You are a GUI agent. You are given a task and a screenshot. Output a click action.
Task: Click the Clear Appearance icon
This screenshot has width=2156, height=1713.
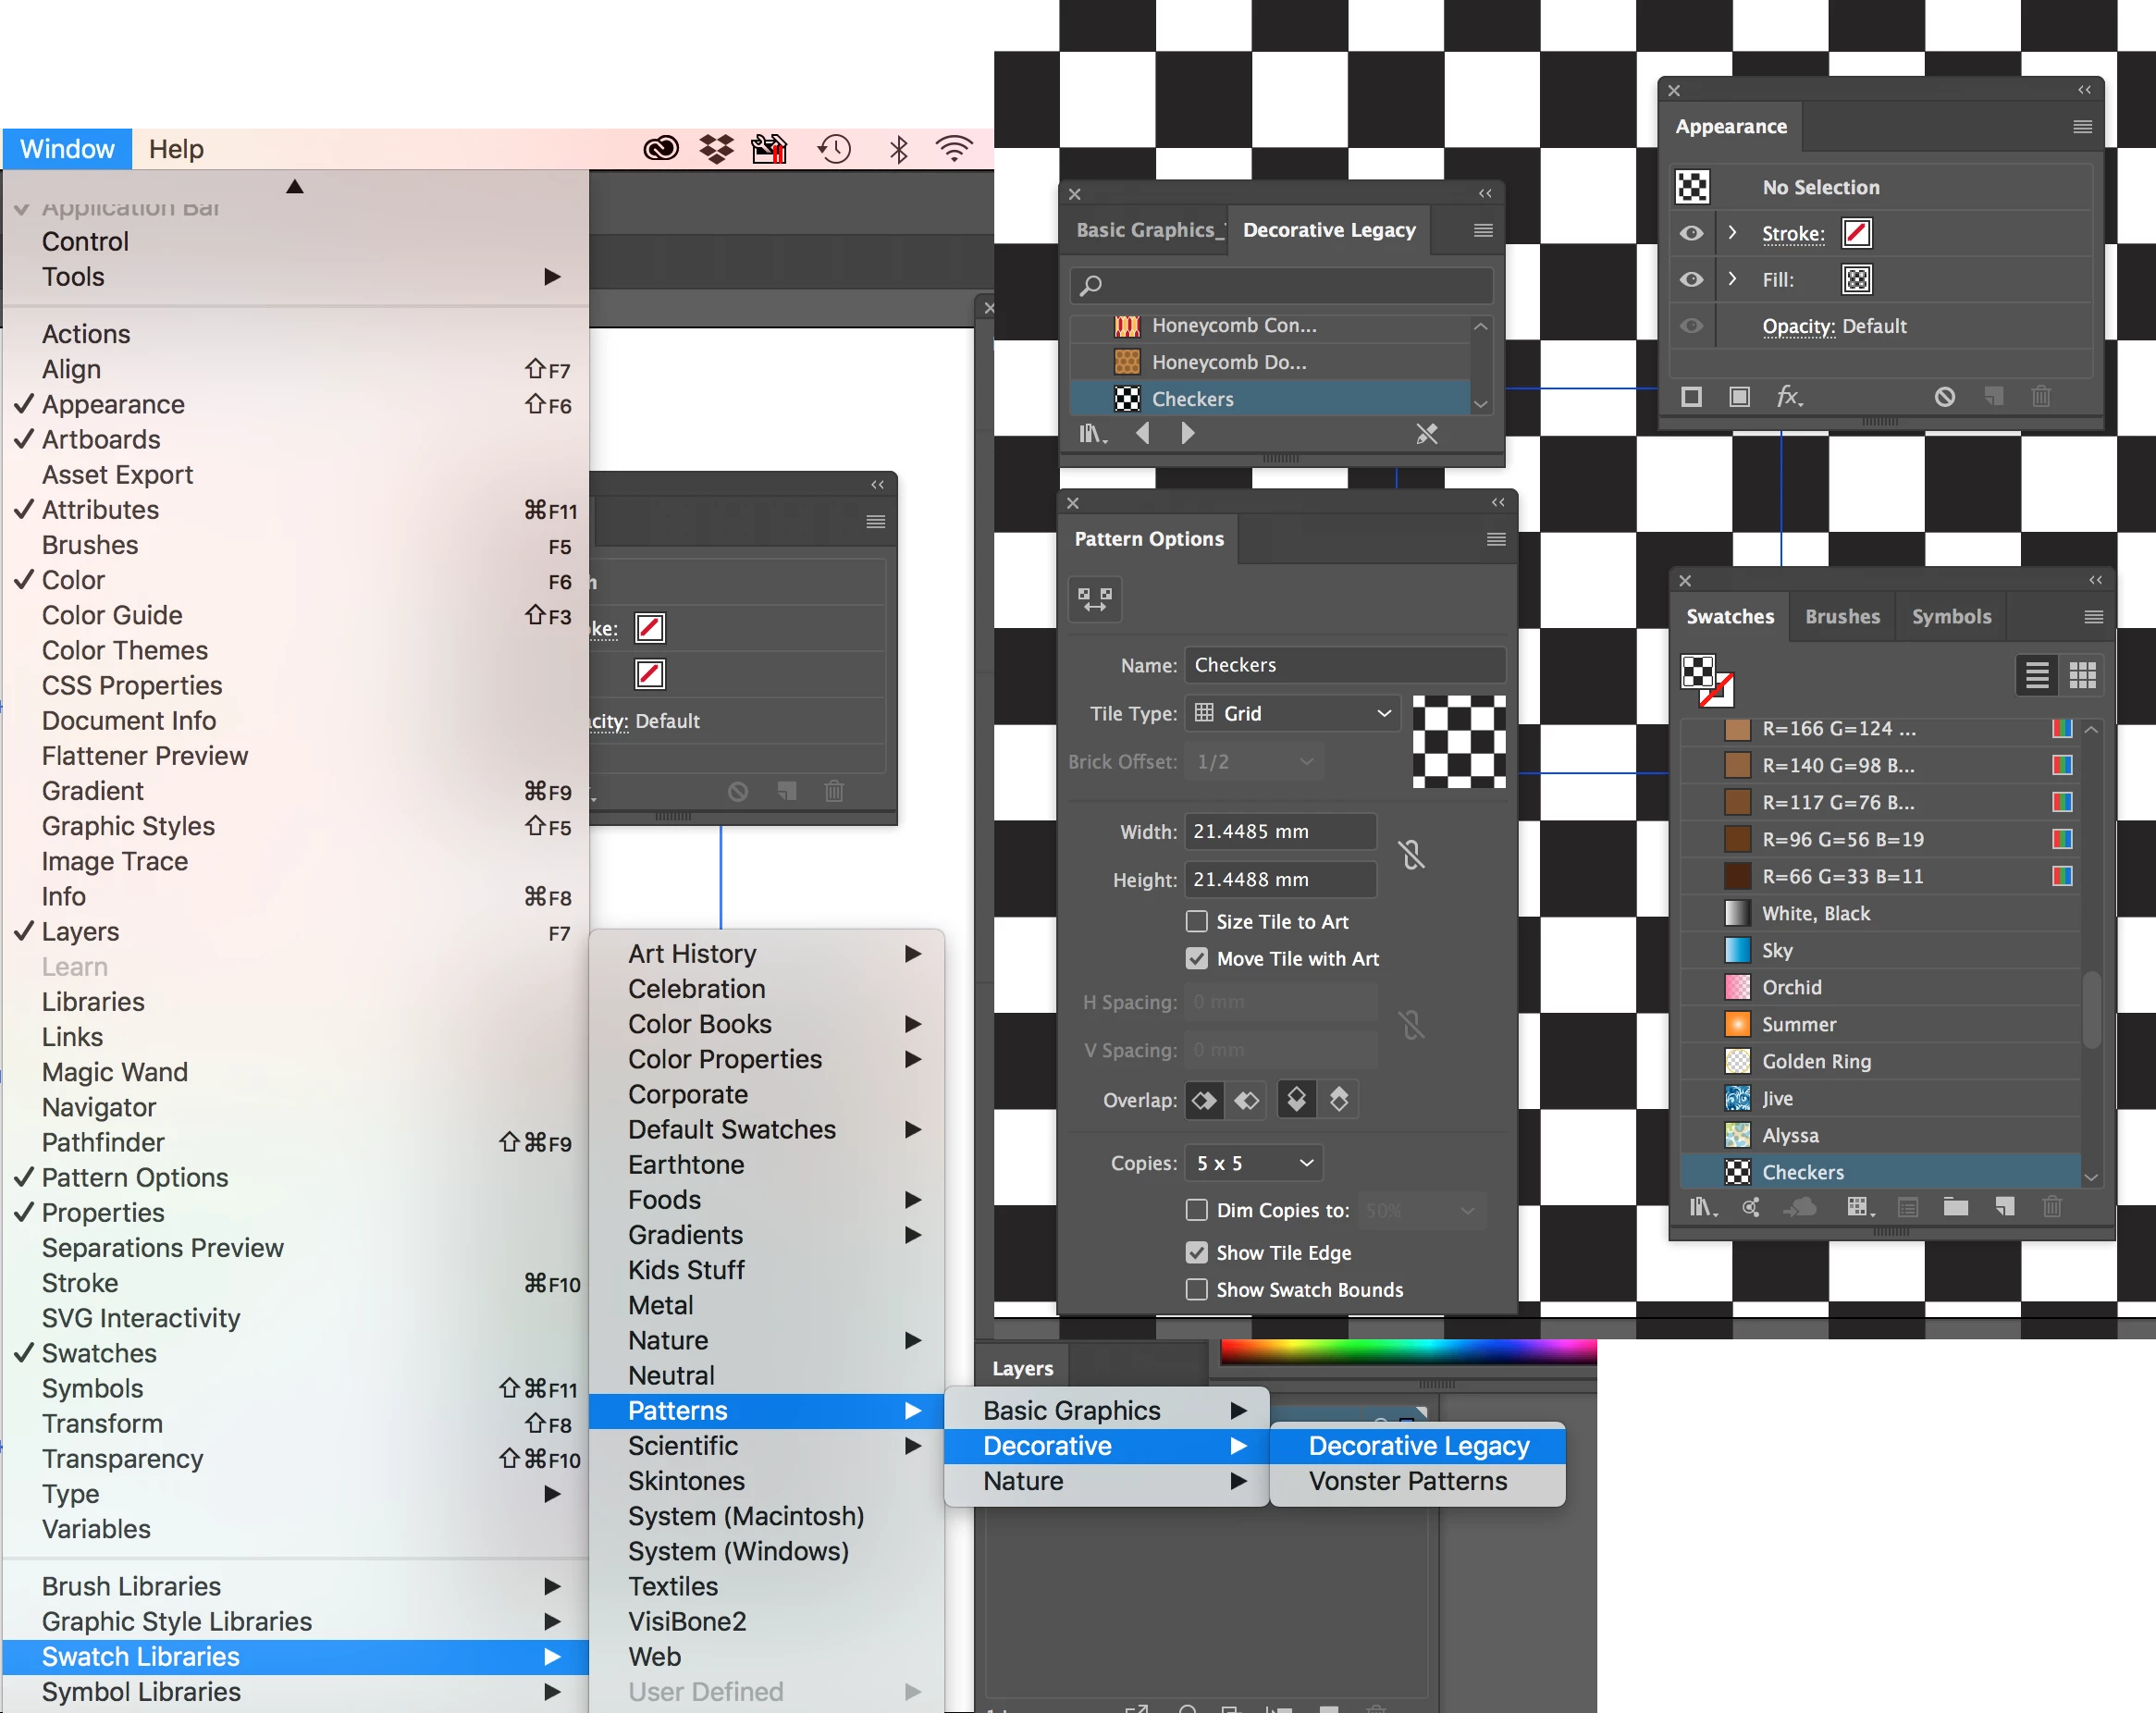pyautogui.click(x=1944, y=397)
